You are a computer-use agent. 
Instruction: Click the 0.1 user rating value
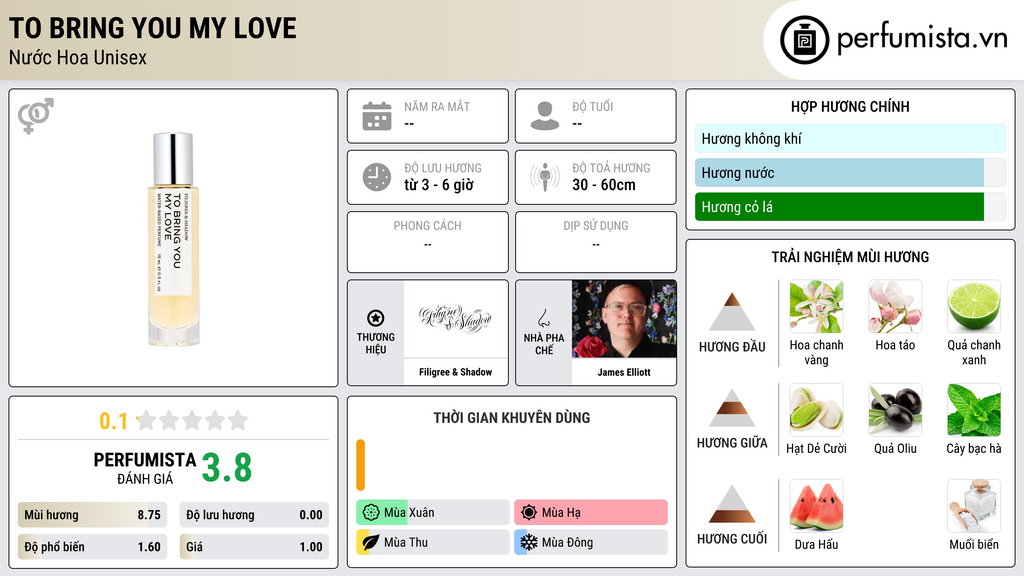coord(113,421)
